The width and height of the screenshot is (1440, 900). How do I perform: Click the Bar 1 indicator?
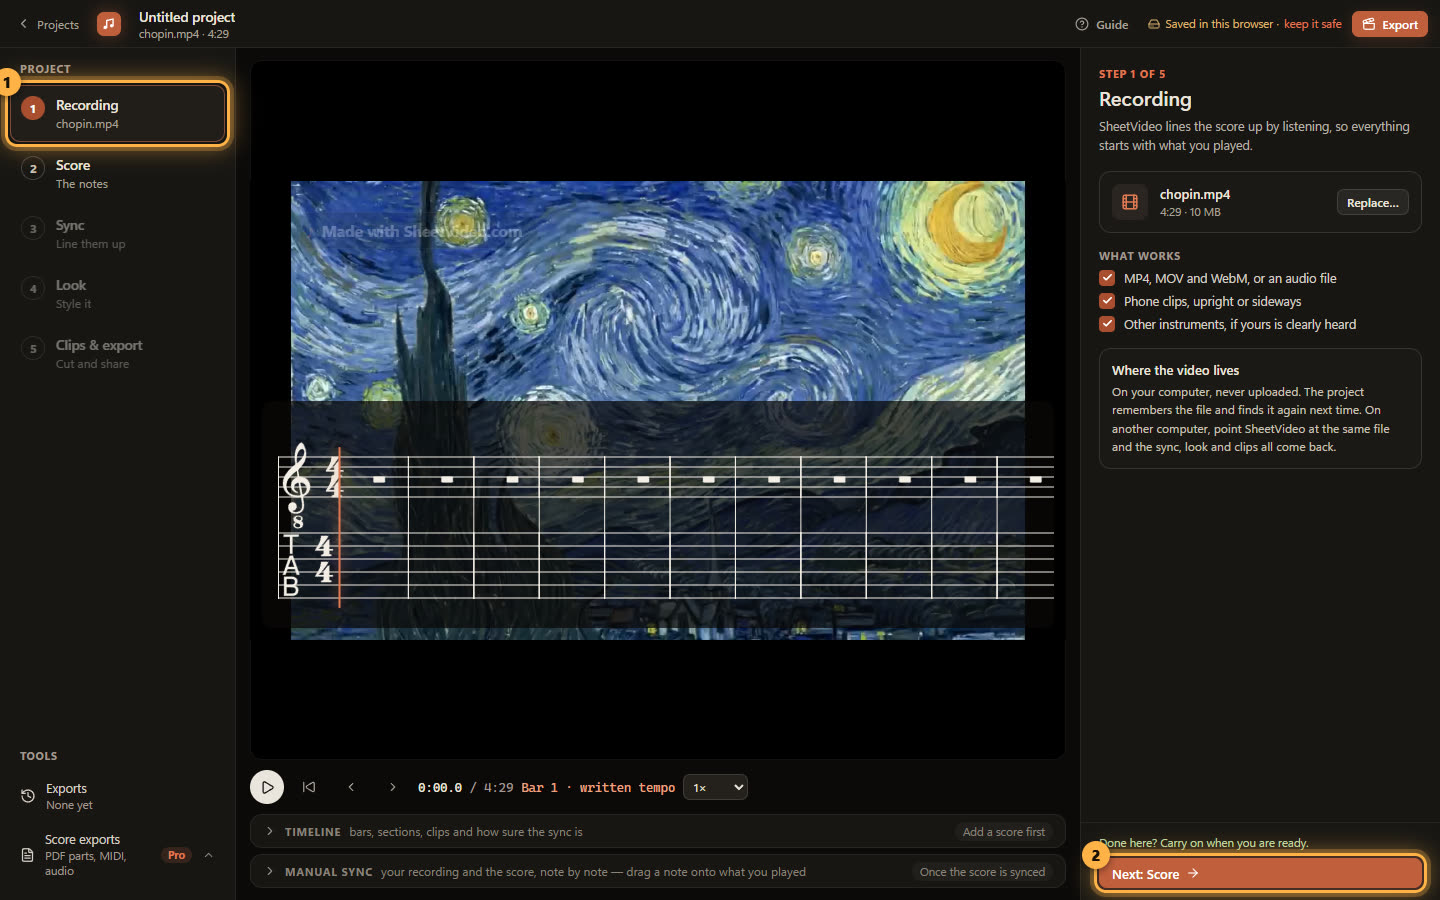[x=539, y=788]
